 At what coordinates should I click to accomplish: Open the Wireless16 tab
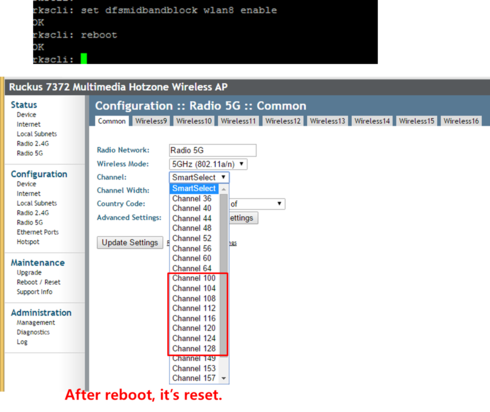pyautogui.click(x=461, y=121)
